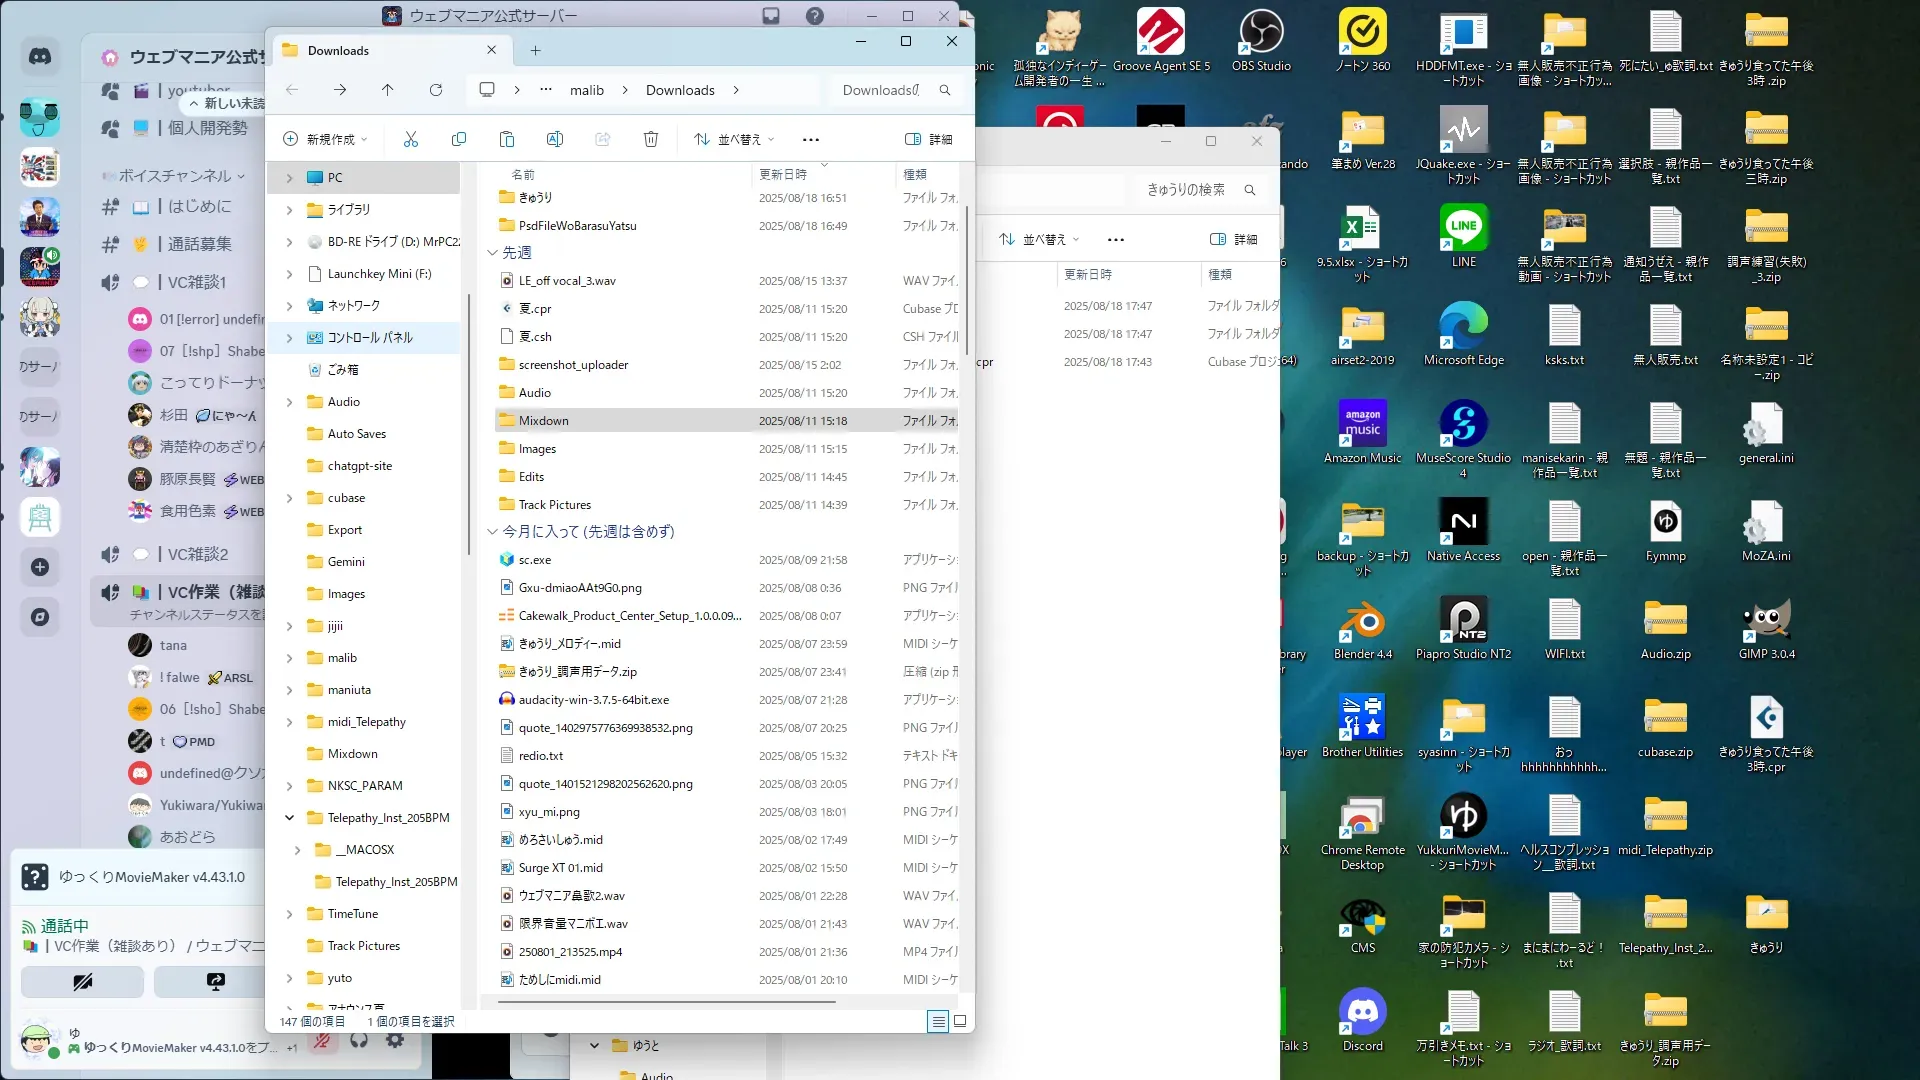Viewport: 1920px width, 1080px height.
Task: Click the Refresh icon in Downloads window
Action: tap(436, 90)
